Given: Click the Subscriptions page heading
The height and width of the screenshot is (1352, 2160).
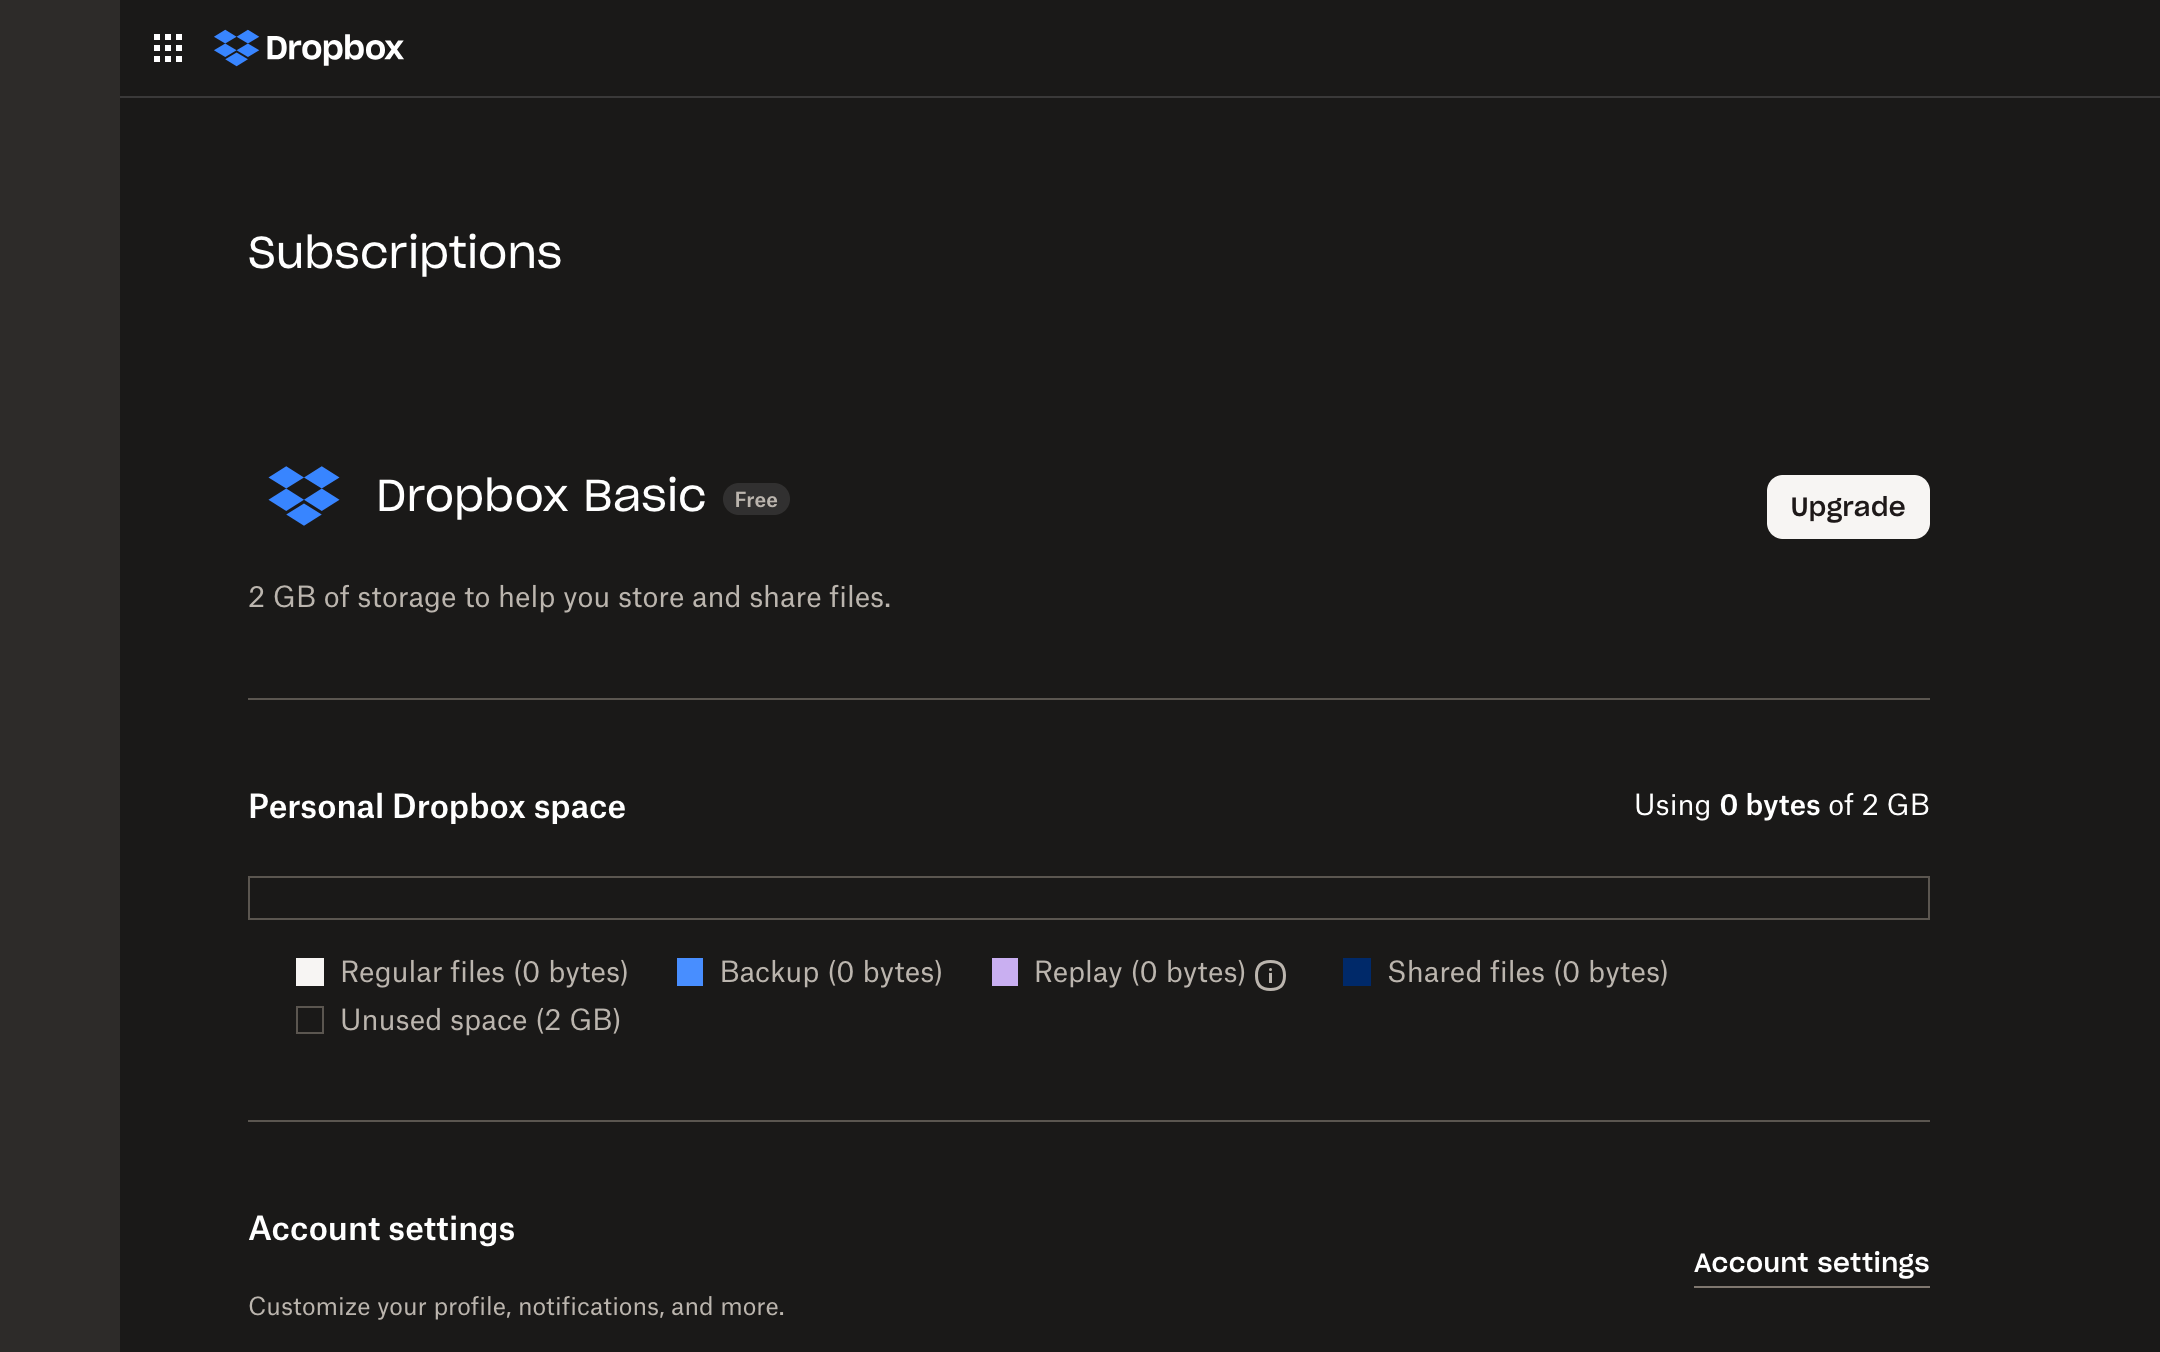Looking at the screenshot, I should [404, 253].
